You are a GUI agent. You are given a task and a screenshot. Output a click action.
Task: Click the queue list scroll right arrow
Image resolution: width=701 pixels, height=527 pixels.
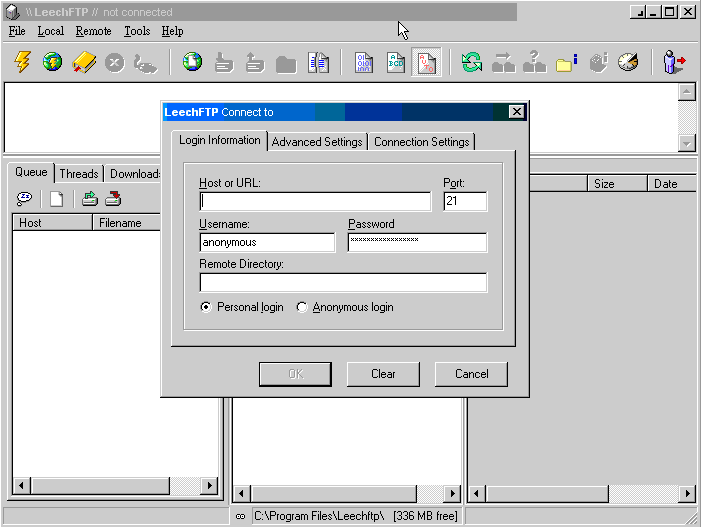click(209, 485)
